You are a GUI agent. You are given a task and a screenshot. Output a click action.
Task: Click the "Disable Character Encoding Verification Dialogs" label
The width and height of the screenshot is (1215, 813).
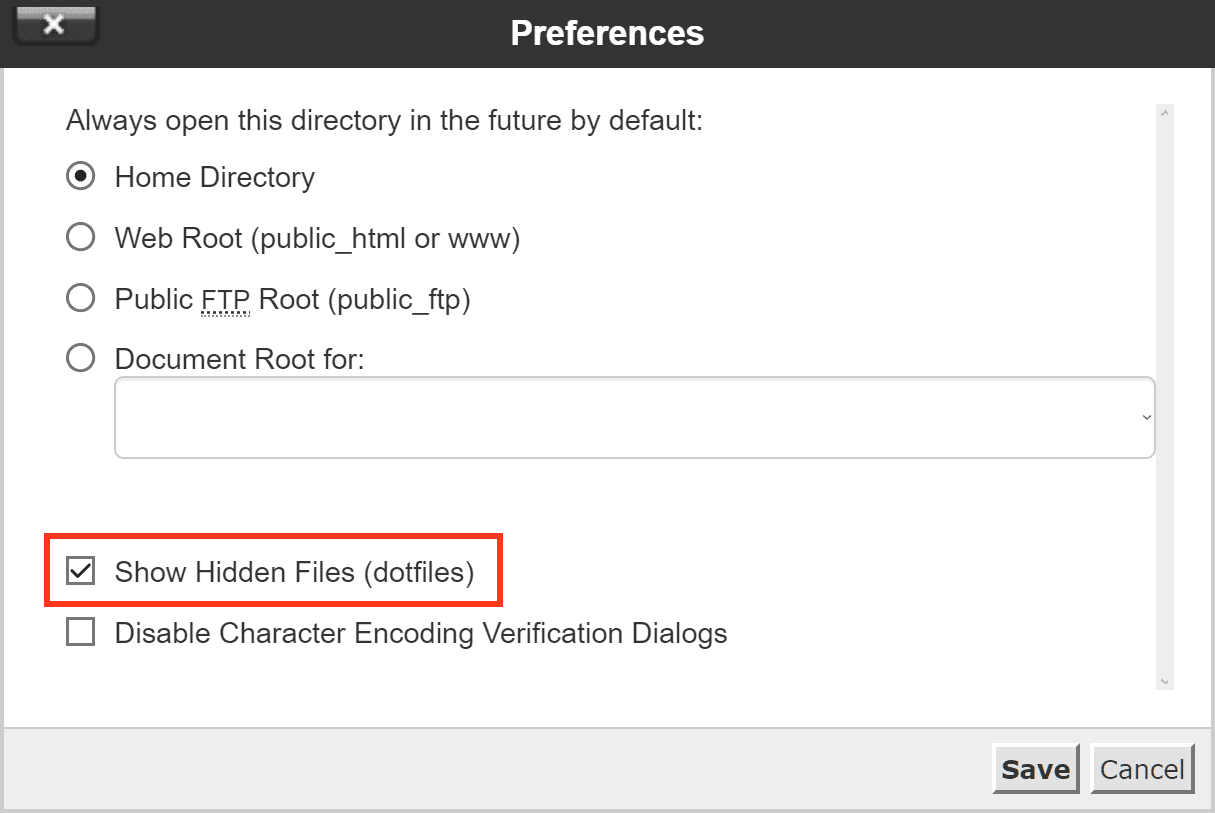pos(421,633)
